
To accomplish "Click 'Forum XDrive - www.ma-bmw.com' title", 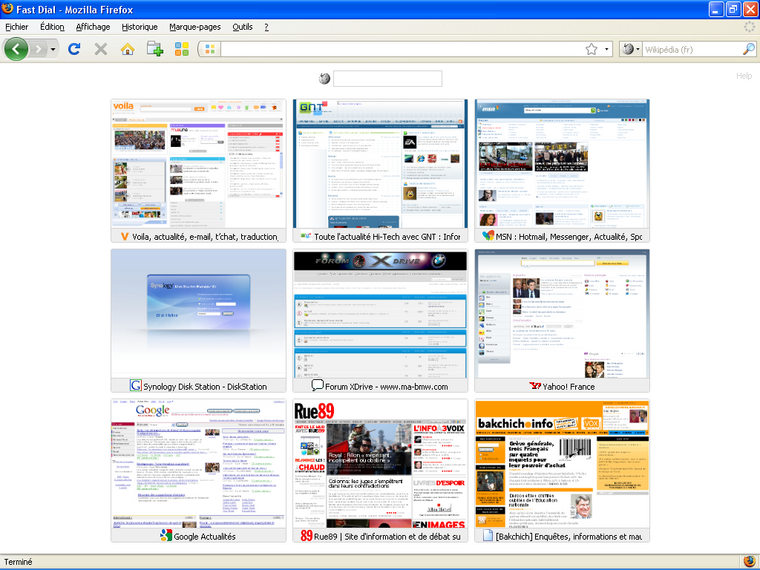I will tap(386, 387).
